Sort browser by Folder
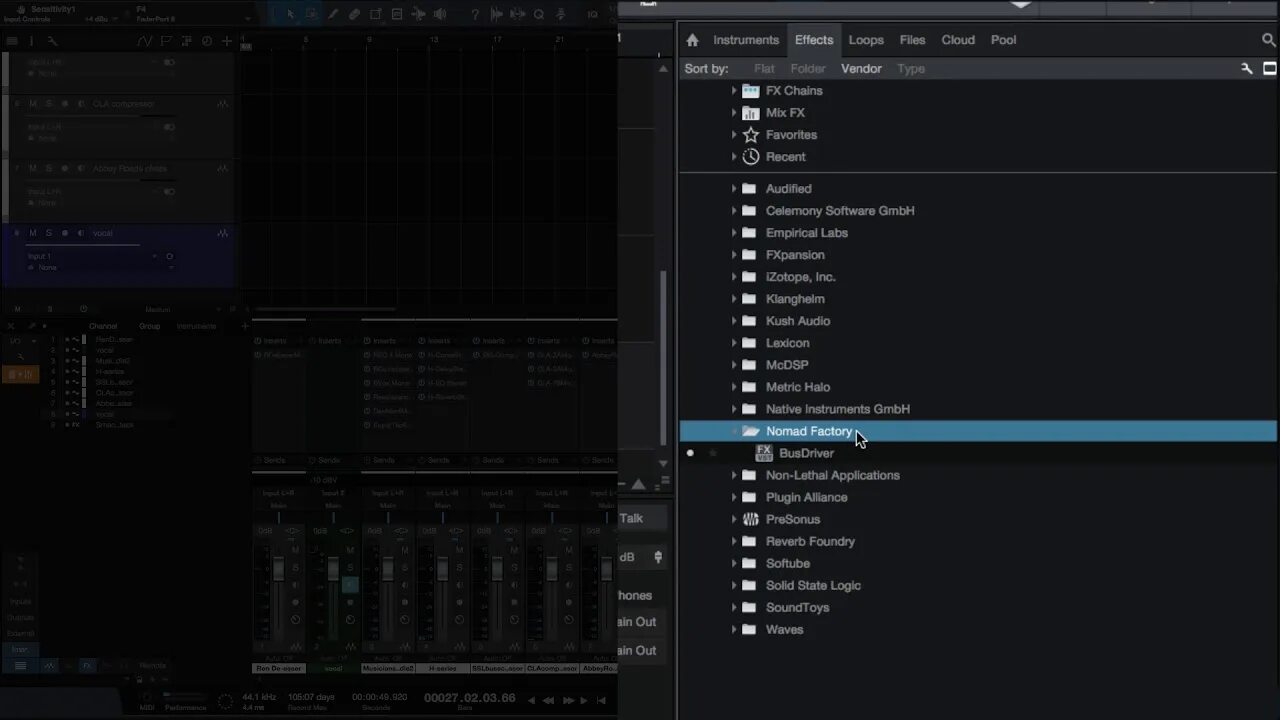The width and height of the screenshot is (1280, 720). pos(808,69)
